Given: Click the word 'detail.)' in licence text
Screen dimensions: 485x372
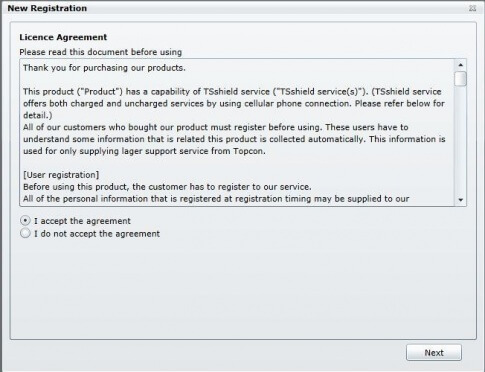Looking at the screenshot, I should pyautogui.click(x=38, y=115).
